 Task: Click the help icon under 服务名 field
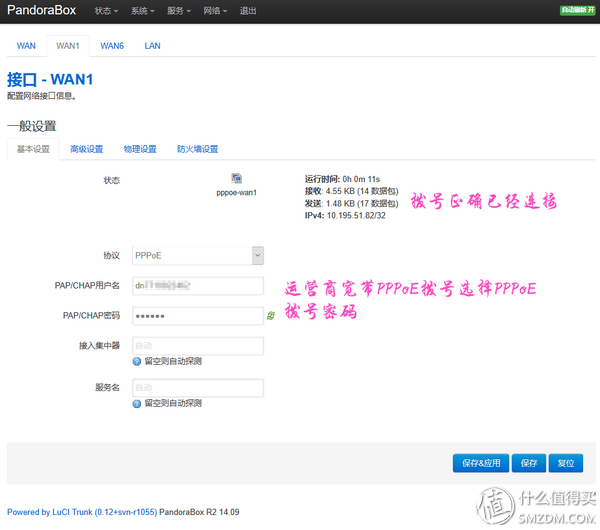pos(137,404)
